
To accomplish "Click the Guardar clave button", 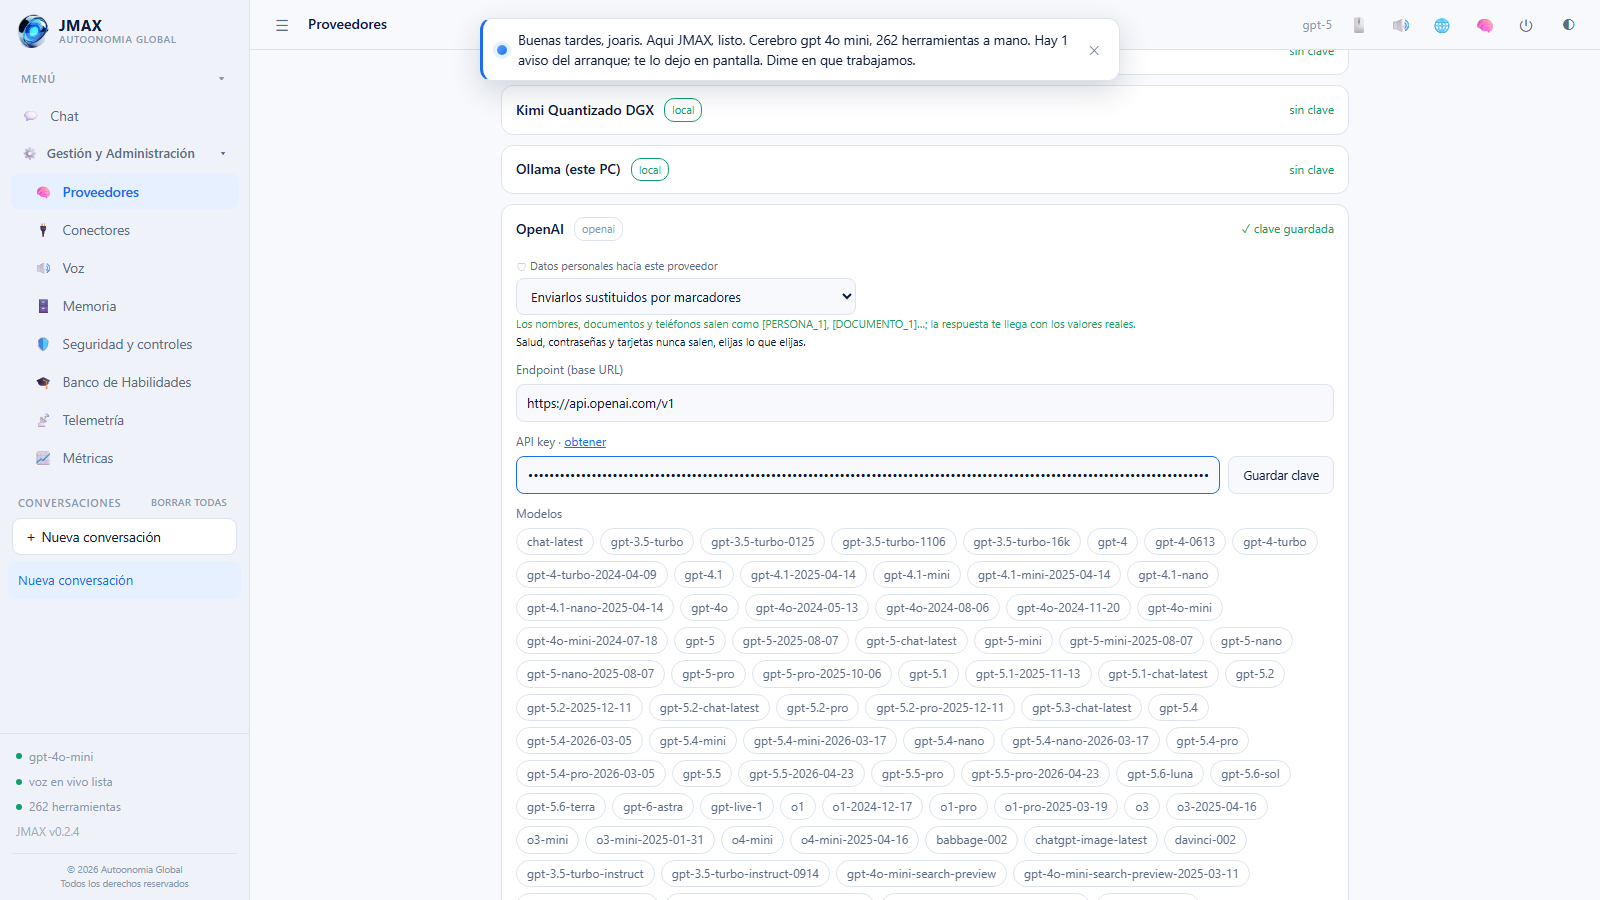I will (x=1281, y=475).
